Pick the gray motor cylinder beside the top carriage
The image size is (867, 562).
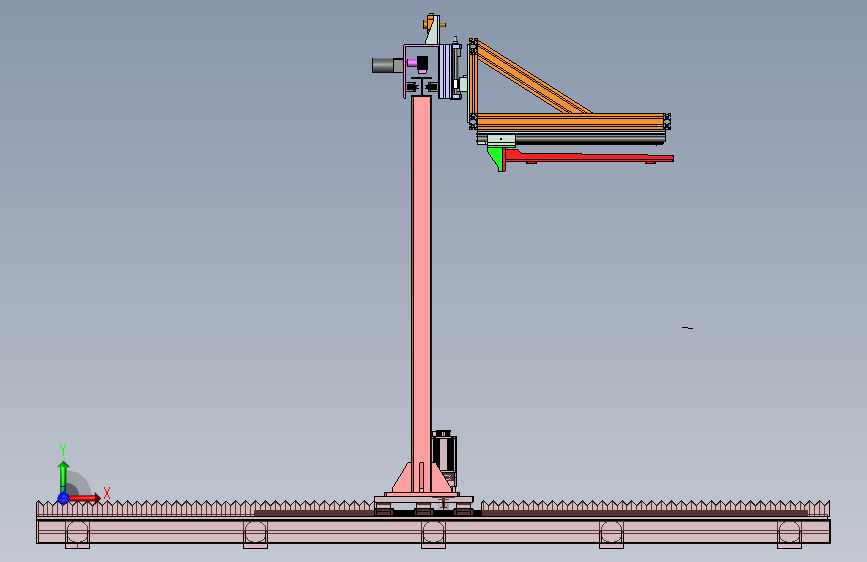388,65
